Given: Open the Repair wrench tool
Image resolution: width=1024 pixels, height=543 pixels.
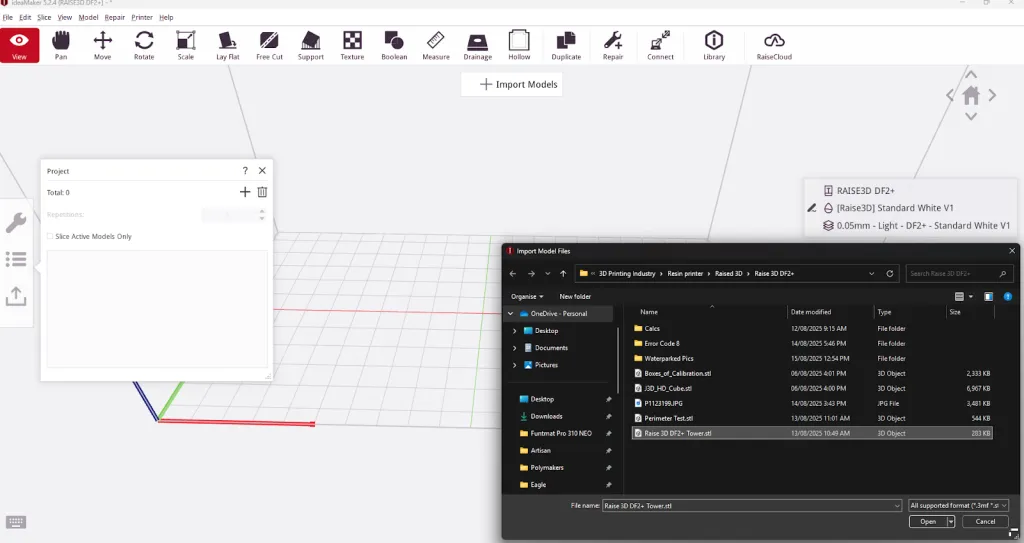Looking at the screenshot, I should (613, 45).
